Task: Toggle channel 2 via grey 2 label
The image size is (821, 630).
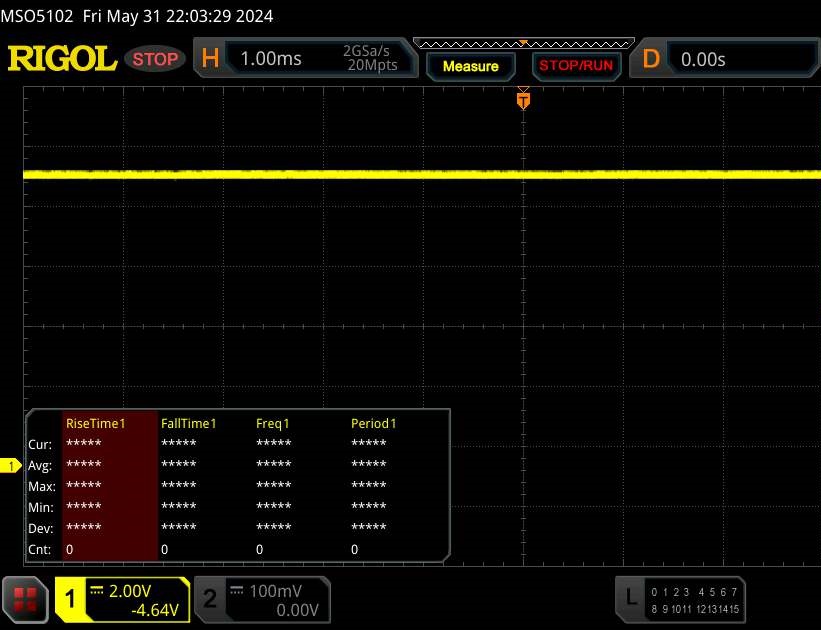Action: pyautogui.click(x=210, y=599)
